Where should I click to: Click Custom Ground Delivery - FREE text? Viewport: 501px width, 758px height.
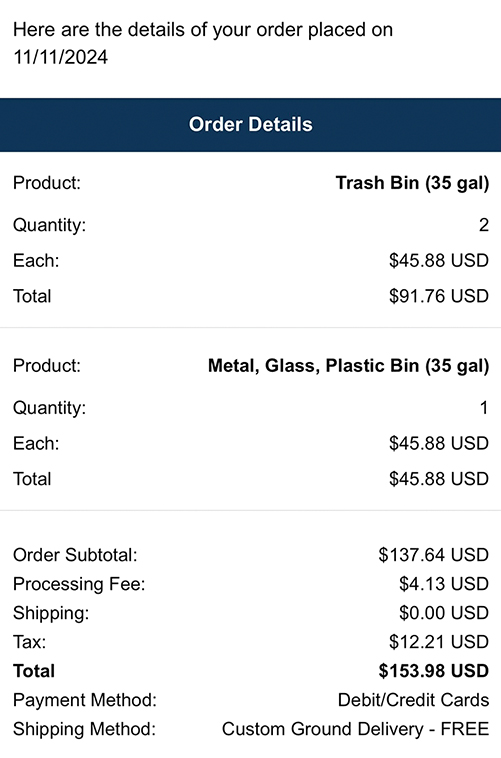coord(355,729)
